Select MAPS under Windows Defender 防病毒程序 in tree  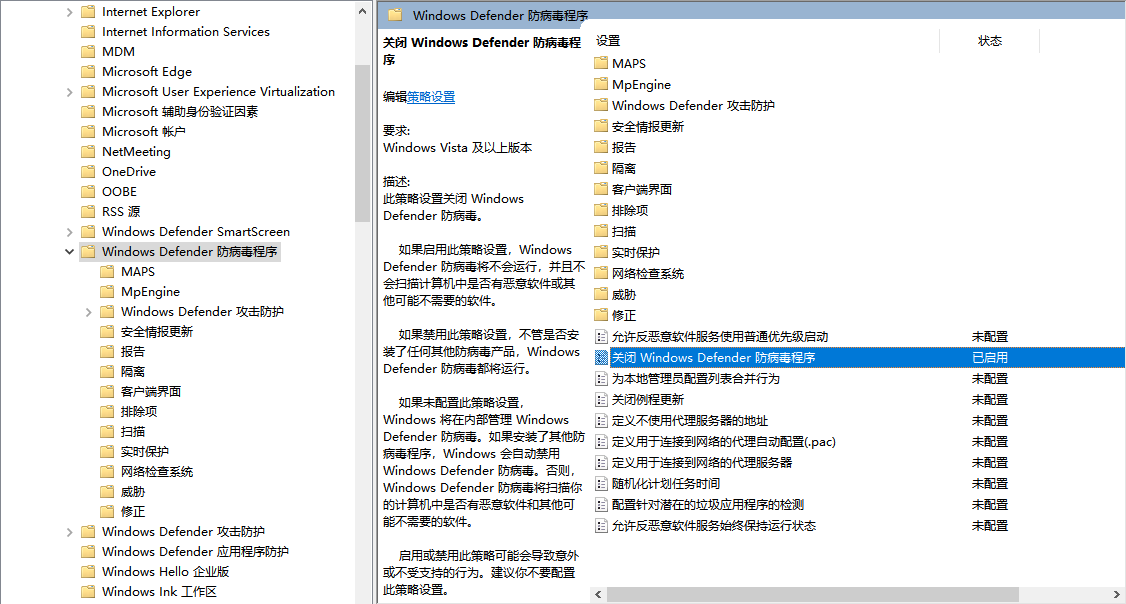pyautogui.click(x=138, y=272)
